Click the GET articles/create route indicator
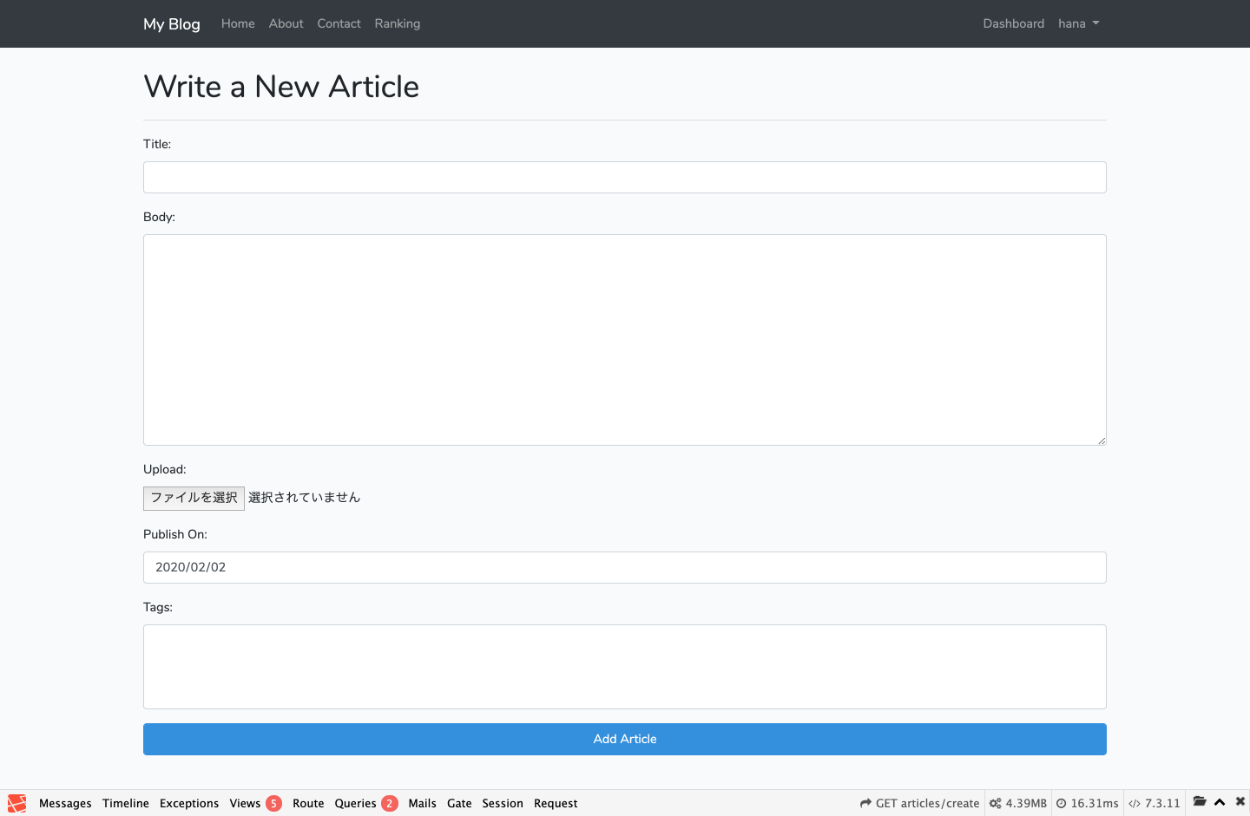This screenshot has height=816, width=1250. (x=919, y=803)
